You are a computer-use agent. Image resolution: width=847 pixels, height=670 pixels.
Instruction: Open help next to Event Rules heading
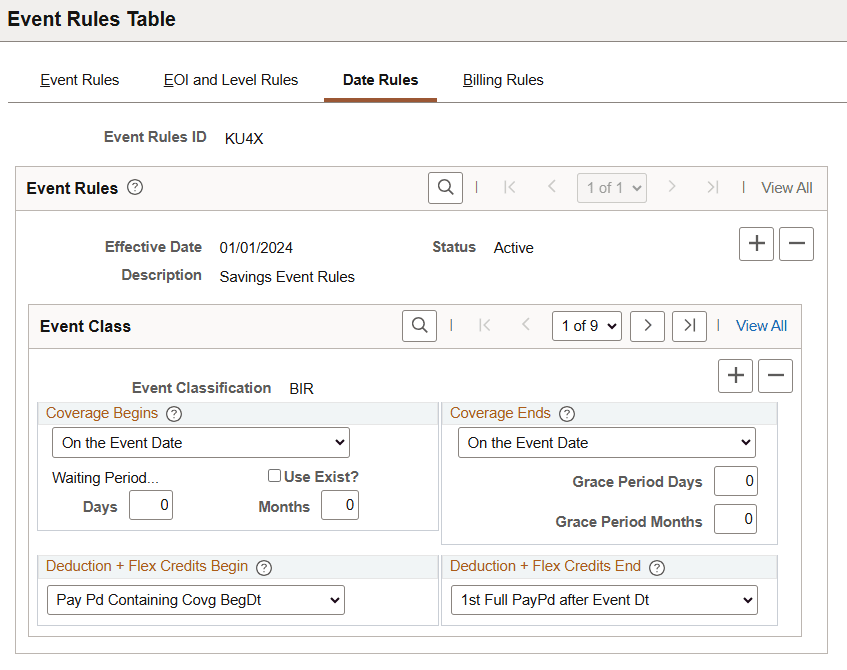pyautogui.click(x=136, y=187)
